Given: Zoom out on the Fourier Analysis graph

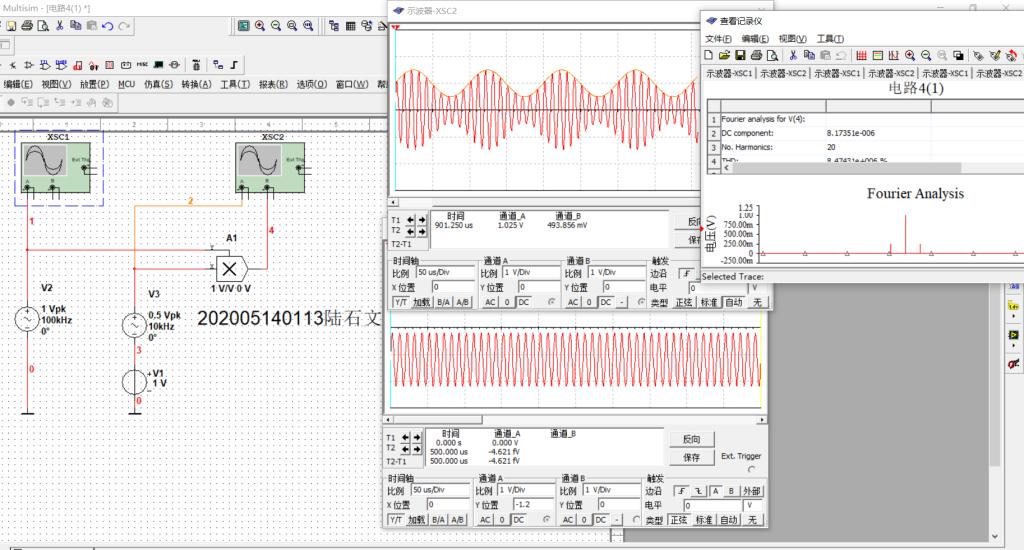Looking at the screenshot, I should (x=926, y=56).
